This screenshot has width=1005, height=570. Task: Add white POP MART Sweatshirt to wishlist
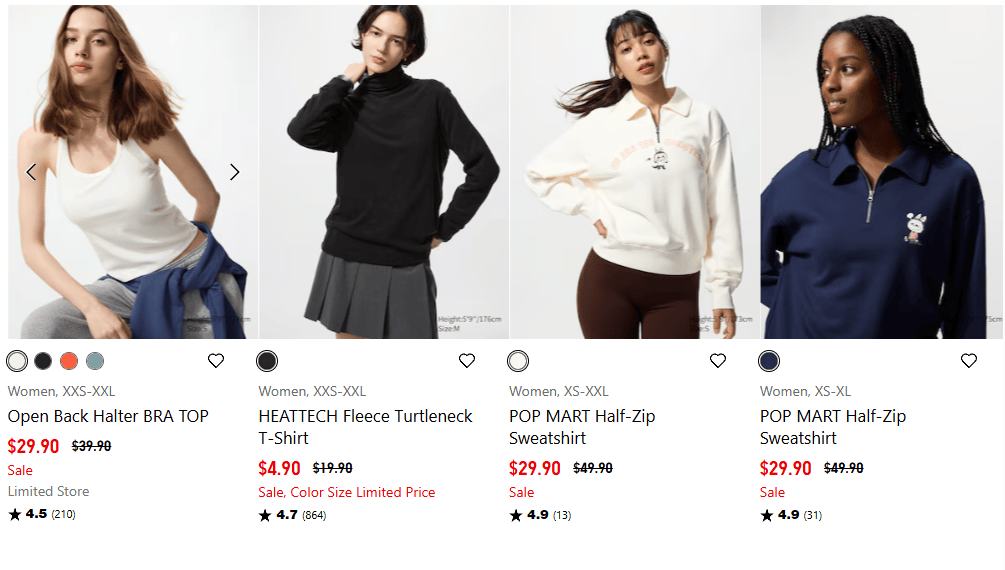pyautogui.click(x=718, y=361)
